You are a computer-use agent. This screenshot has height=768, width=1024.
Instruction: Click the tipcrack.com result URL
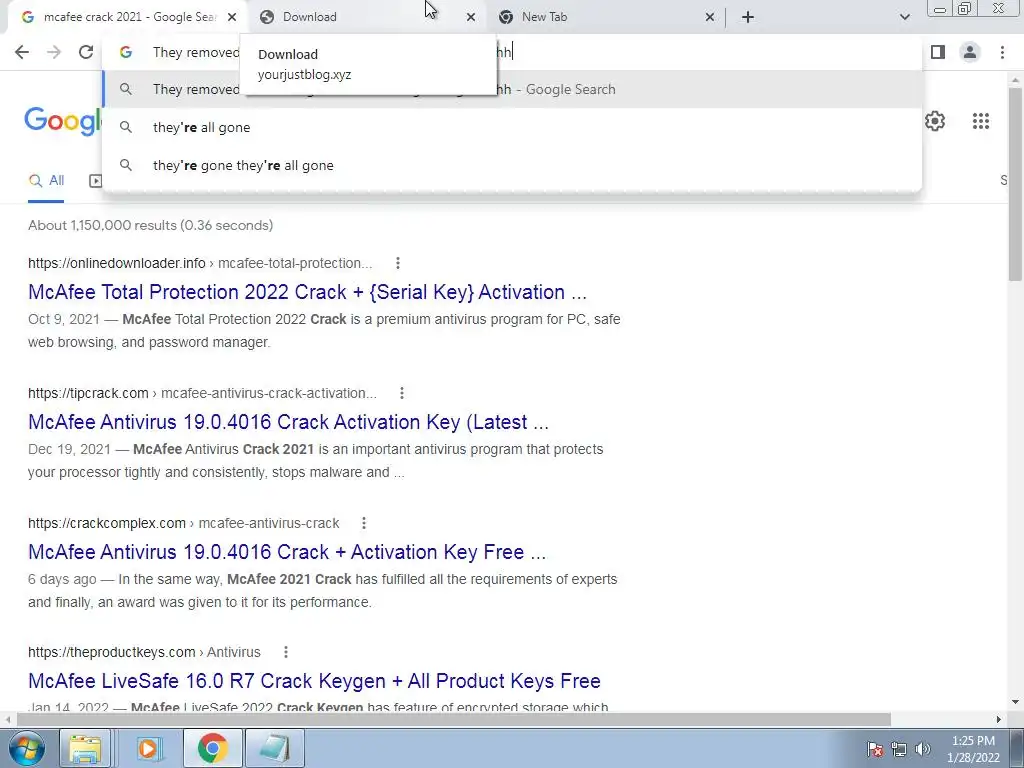(x=202, y=393)
